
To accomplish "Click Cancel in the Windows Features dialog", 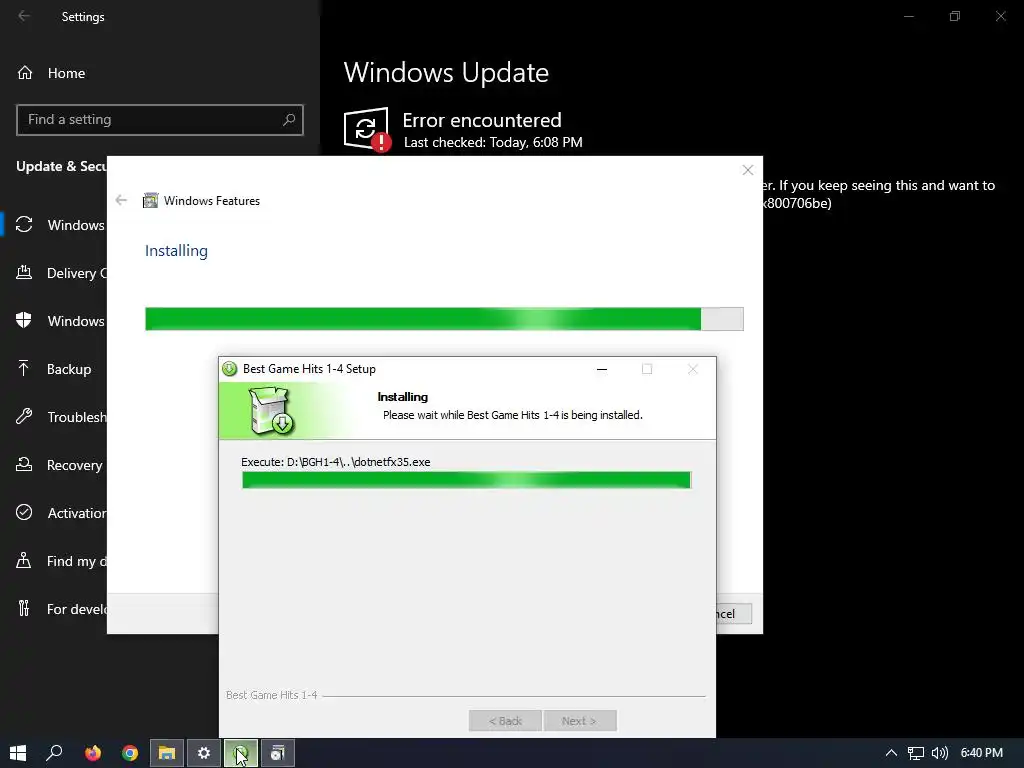I will 734,614.
